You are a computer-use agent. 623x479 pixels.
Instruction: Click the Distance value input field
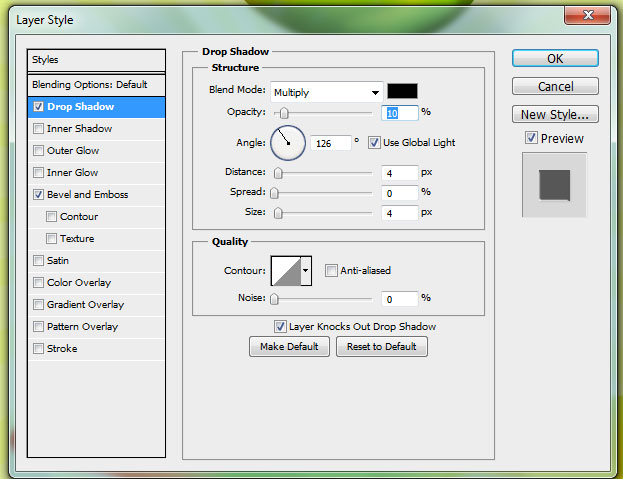[399, 172]
